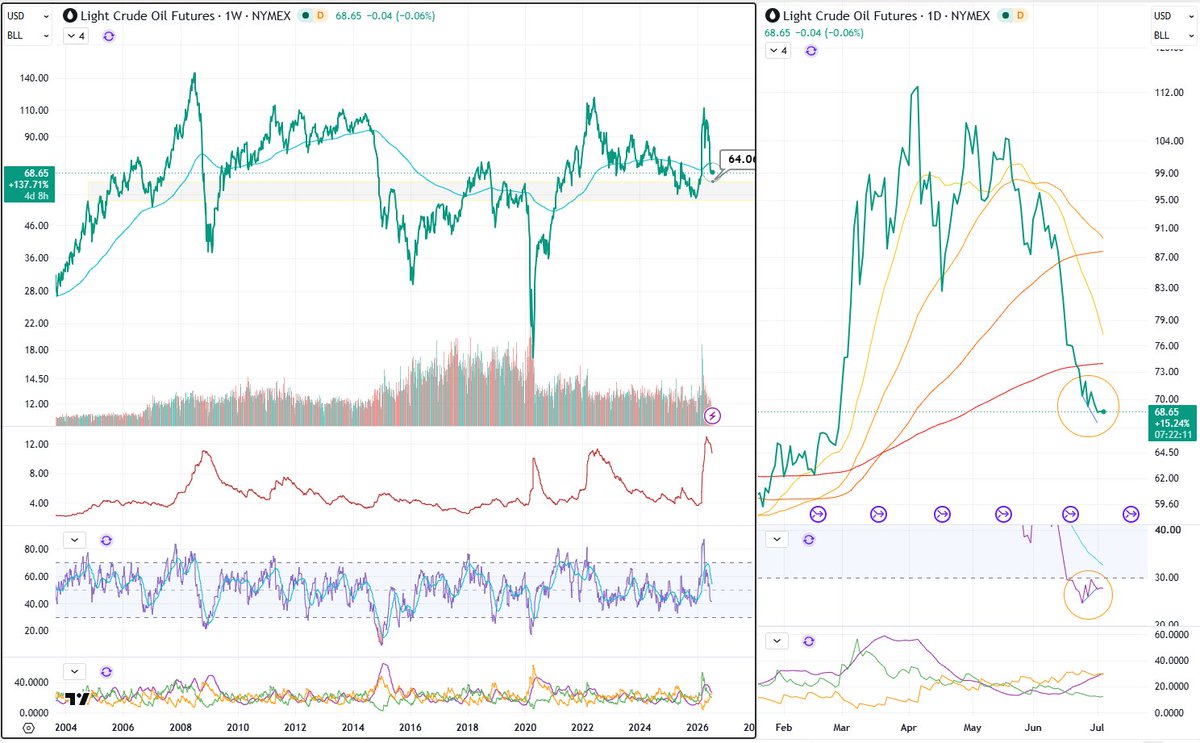Viewport: 1200px width, 743px height.
Task: Click purple refresh icon in weekly RSI pane
Action: click(106, 539)
